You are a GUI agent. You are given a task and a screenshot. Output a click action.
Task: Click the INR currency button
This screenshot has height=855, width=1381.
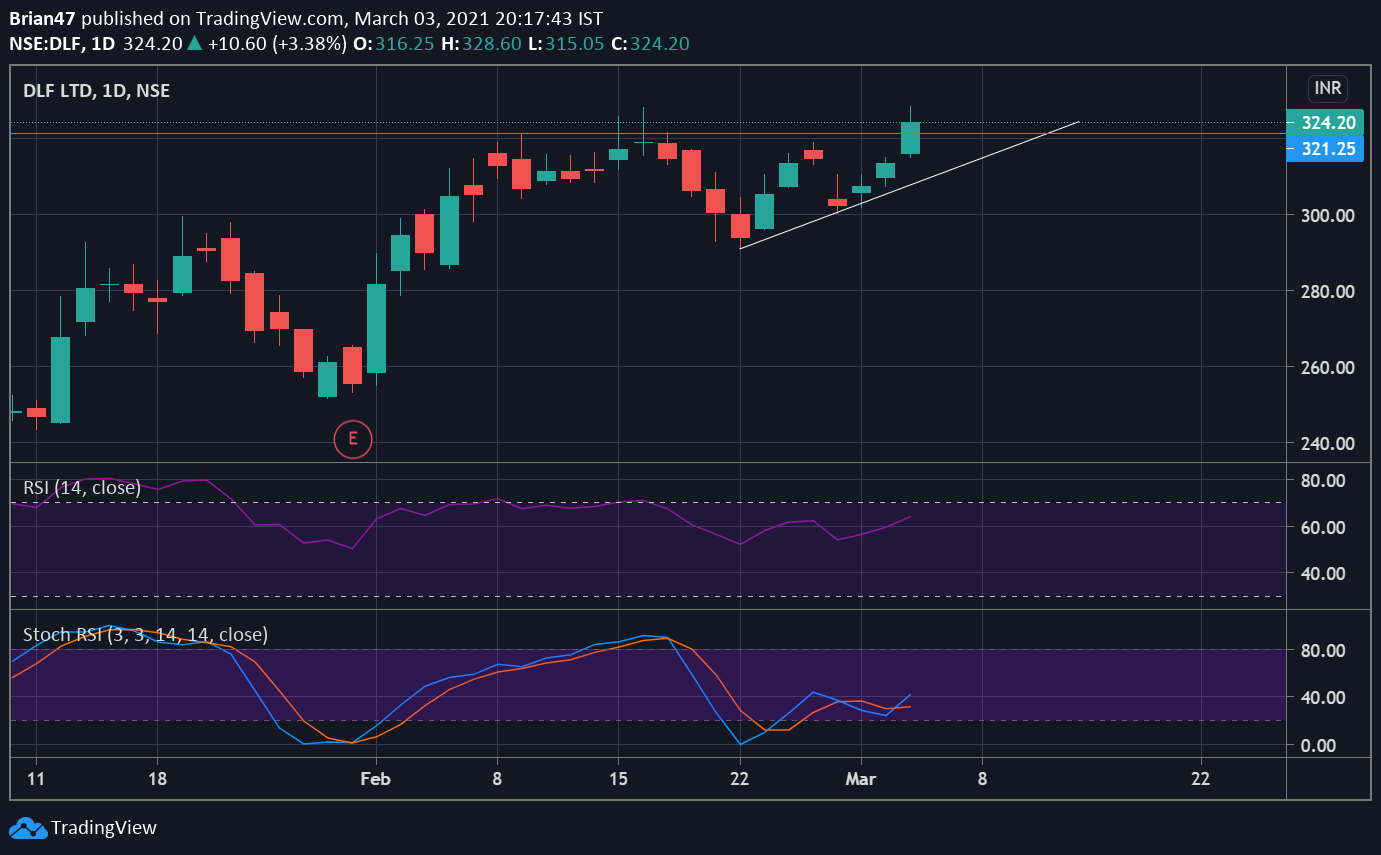coord(1327,89)
